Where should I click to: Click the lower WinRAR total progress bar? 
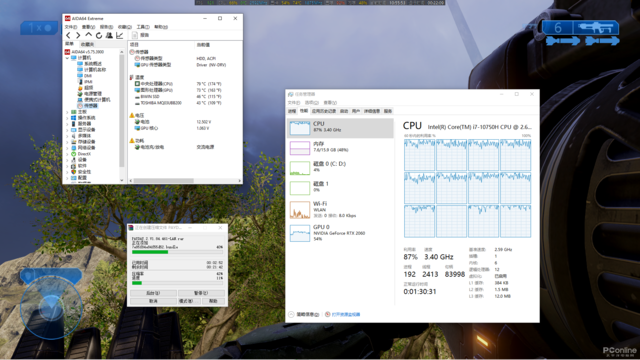177,283
